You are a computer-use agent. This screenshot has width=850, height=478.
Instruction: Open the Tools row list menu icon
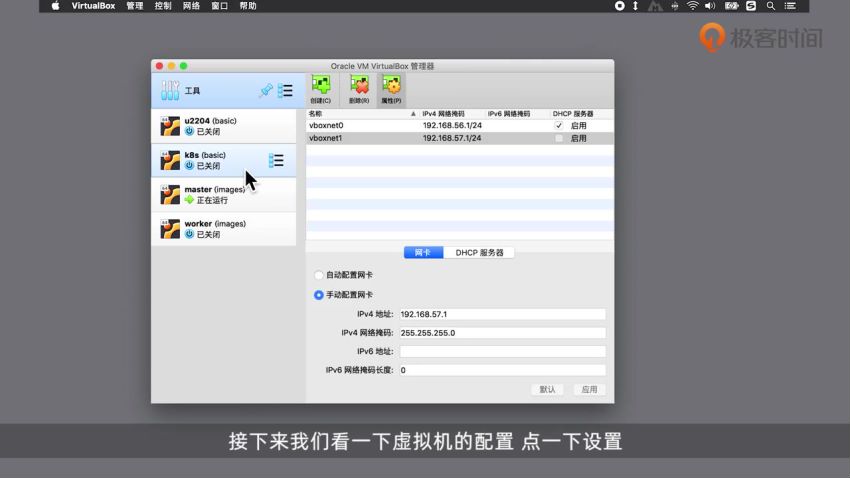tap(285, 91)
